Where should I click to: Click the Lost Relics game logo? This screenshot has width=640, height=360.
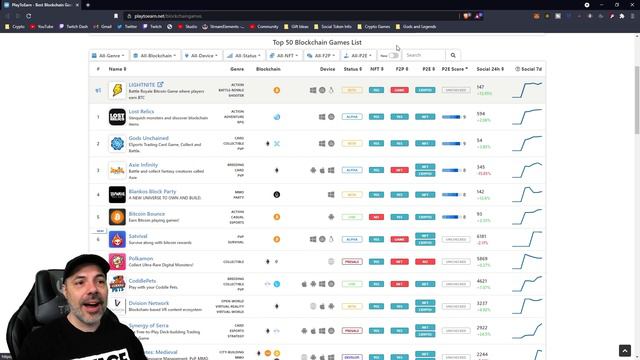117,117
